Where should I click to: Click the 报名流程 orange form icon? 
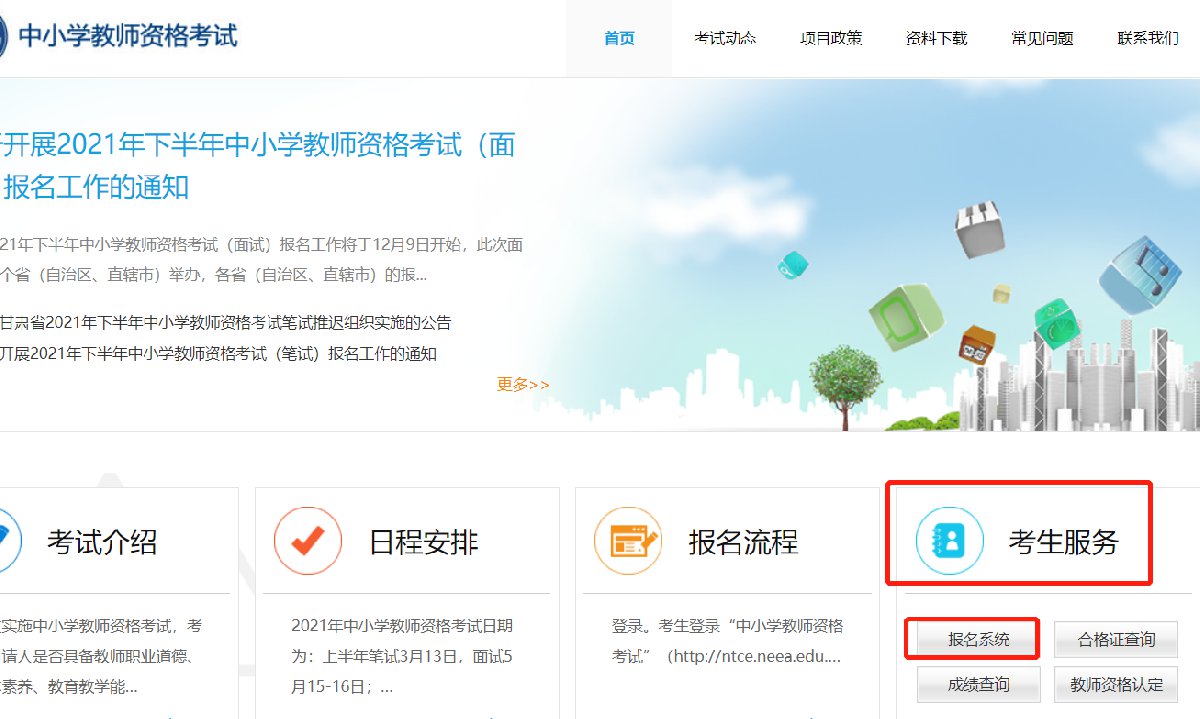coord(628,541)
